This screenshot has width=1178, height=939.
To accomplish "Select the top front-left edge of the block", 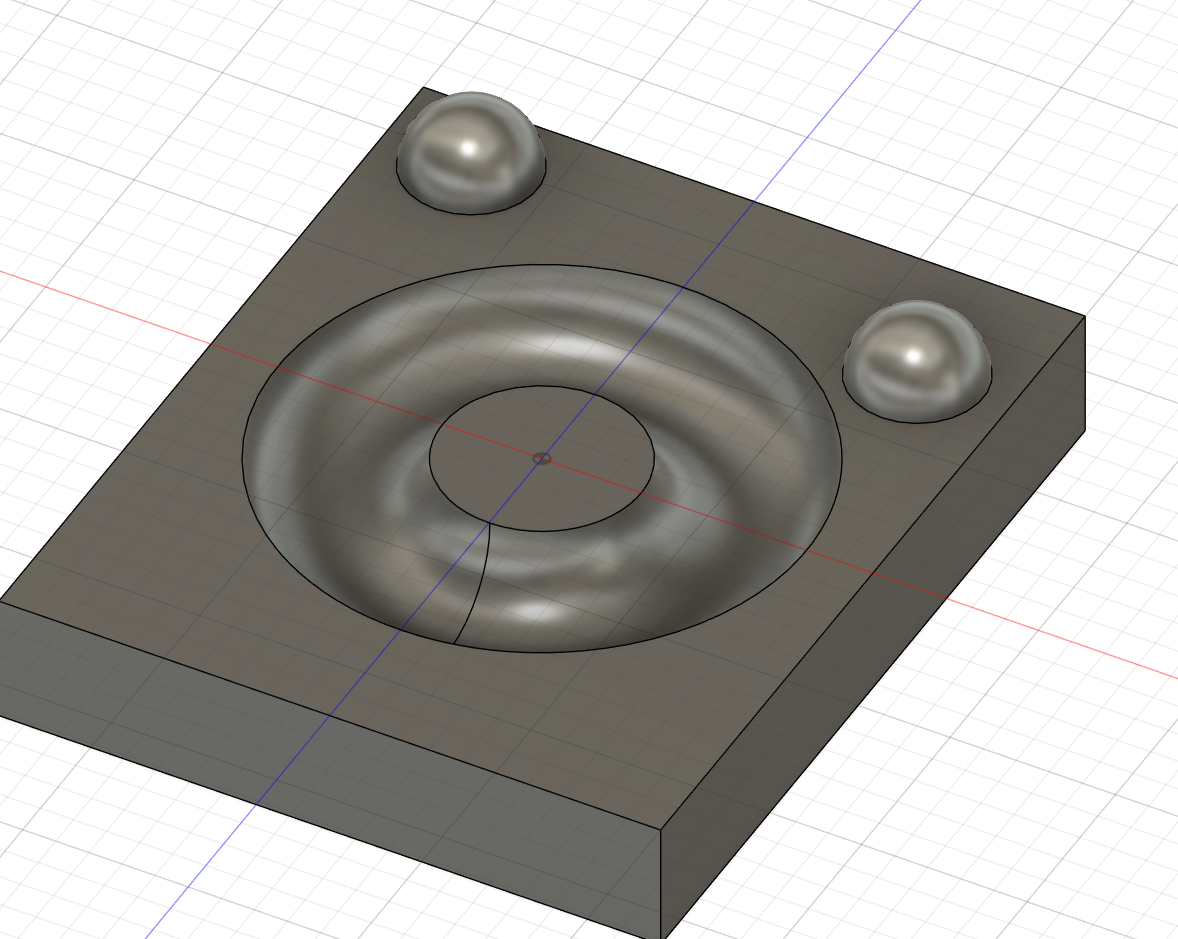I will pyautogui.click(x=330, y=715).
